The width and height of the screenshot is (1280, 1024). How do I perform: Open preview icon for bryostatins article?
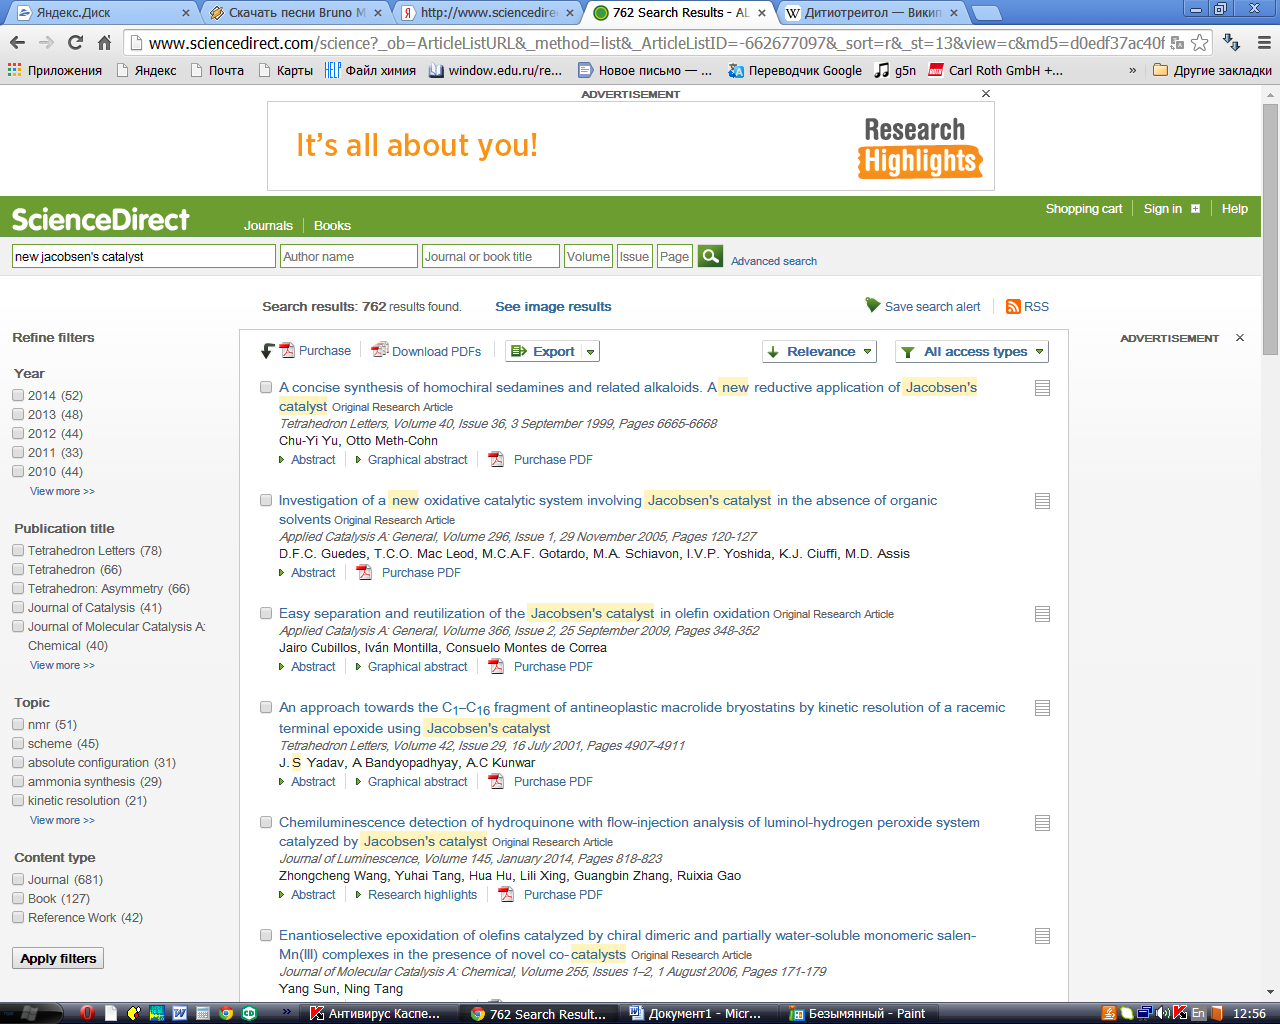1042,708
